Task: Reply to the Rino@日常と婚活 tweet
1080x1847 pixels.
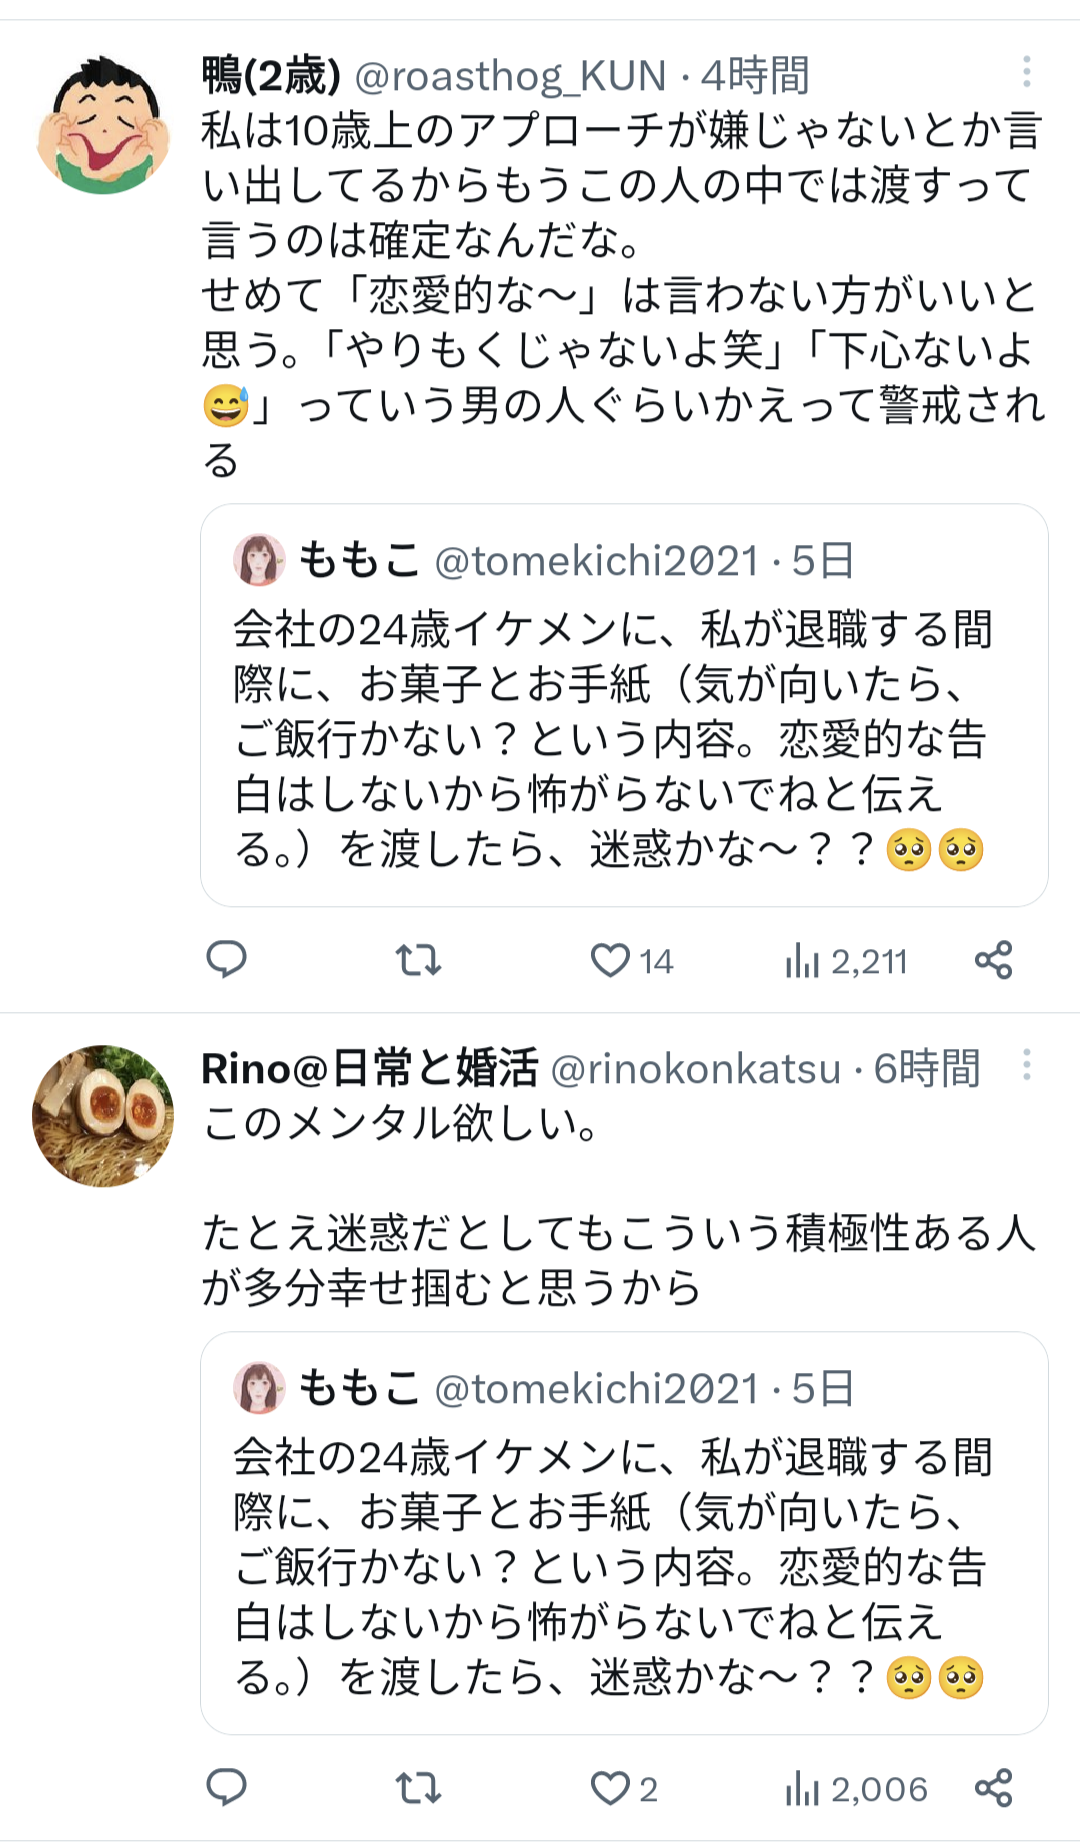Action: (226, 1788)
